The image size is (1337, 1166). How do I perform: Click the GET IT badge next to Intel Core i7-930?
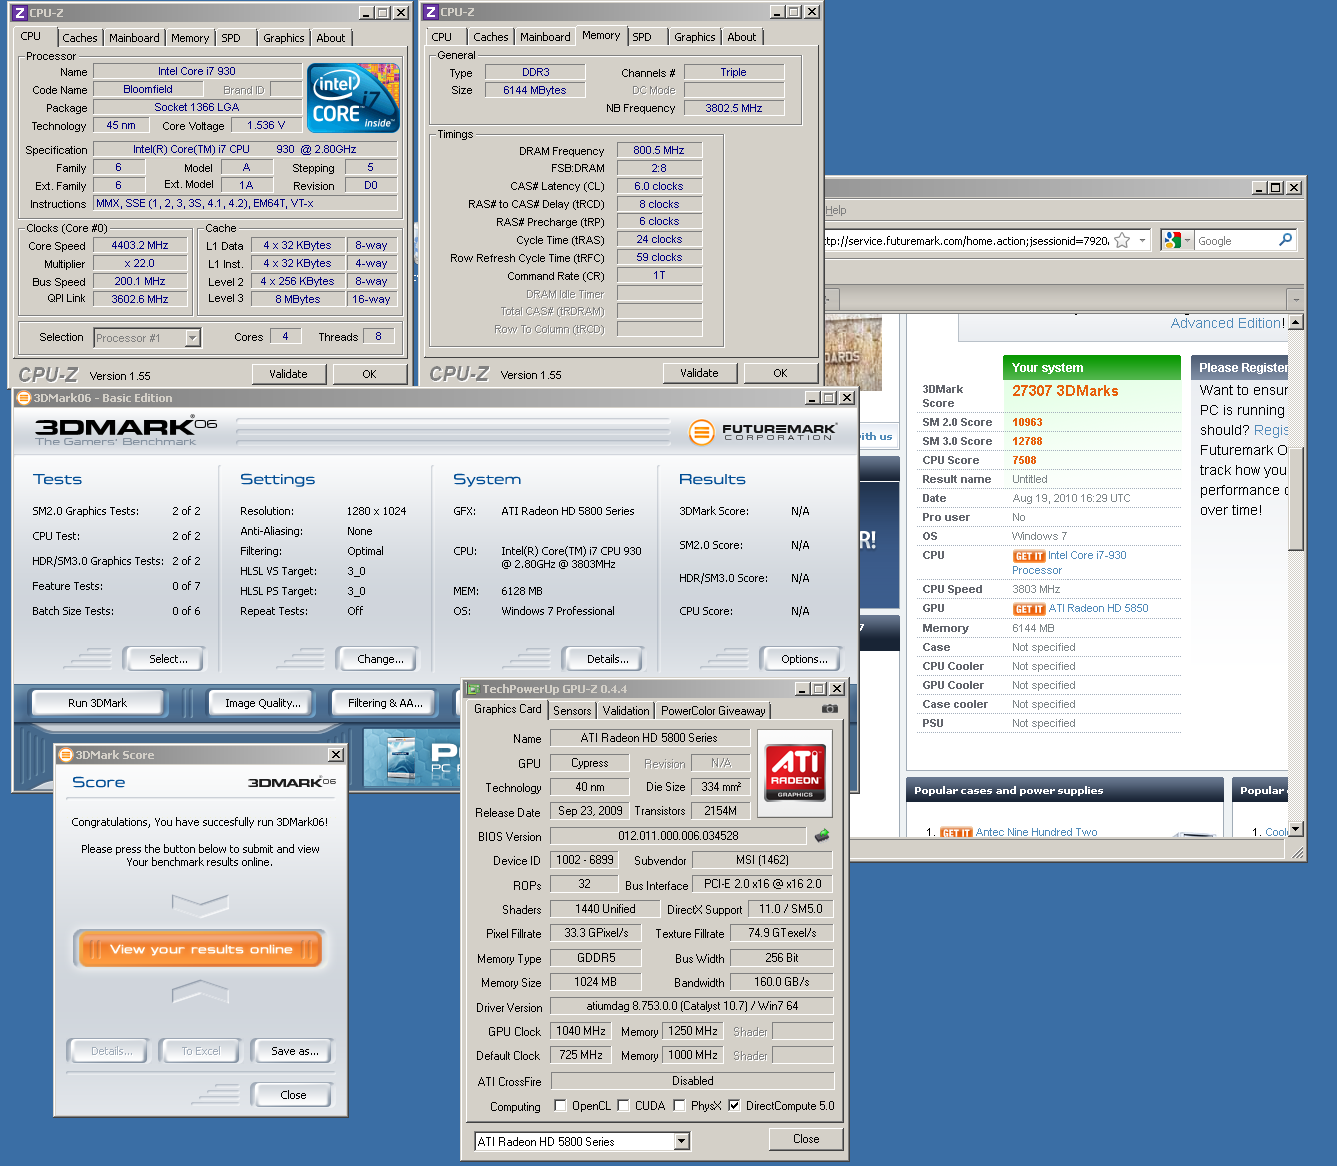[1029, 556]
